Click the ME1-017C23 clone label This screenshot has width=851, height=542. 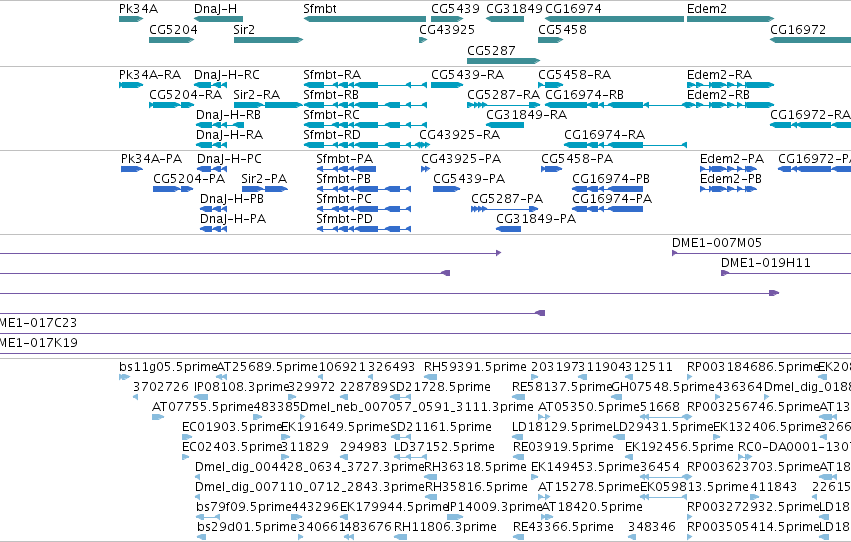pyautogui.click(x=39, y=323)
